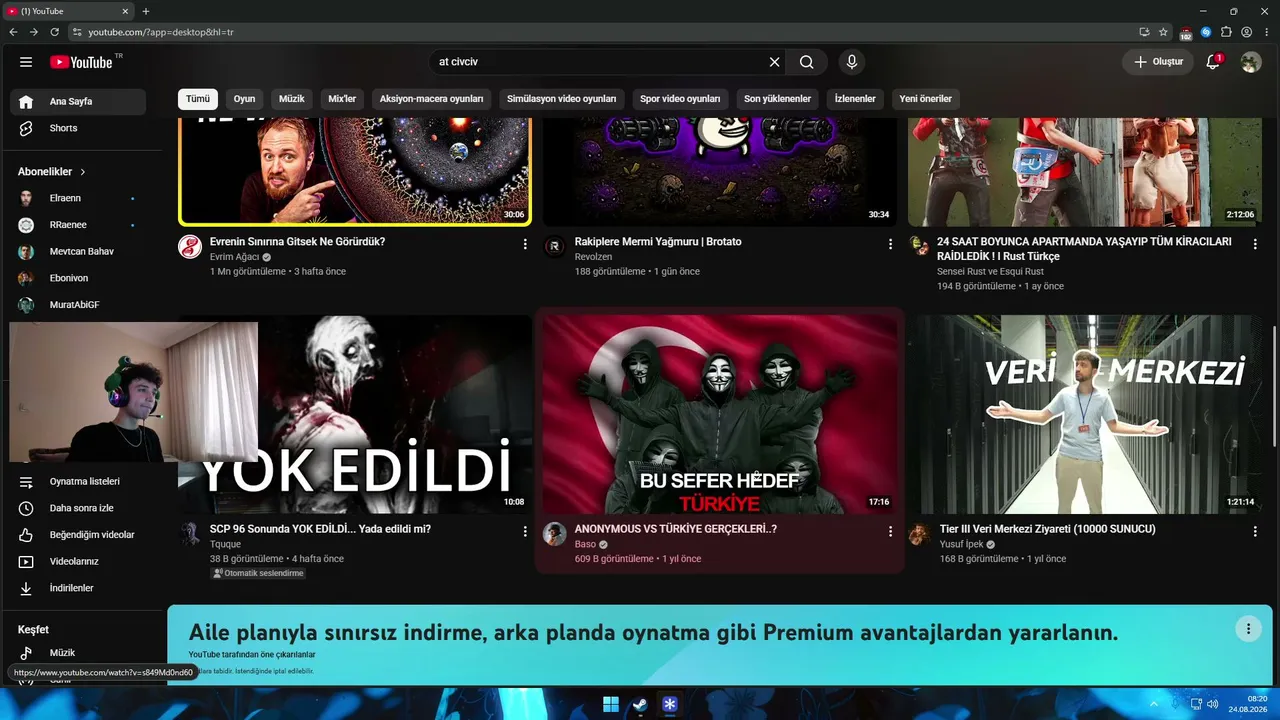This screenshot has height=720, width=1280.
Task: Open options for 24 Saat Boyunca Apartmanda video
Action: pos(1255,244)
